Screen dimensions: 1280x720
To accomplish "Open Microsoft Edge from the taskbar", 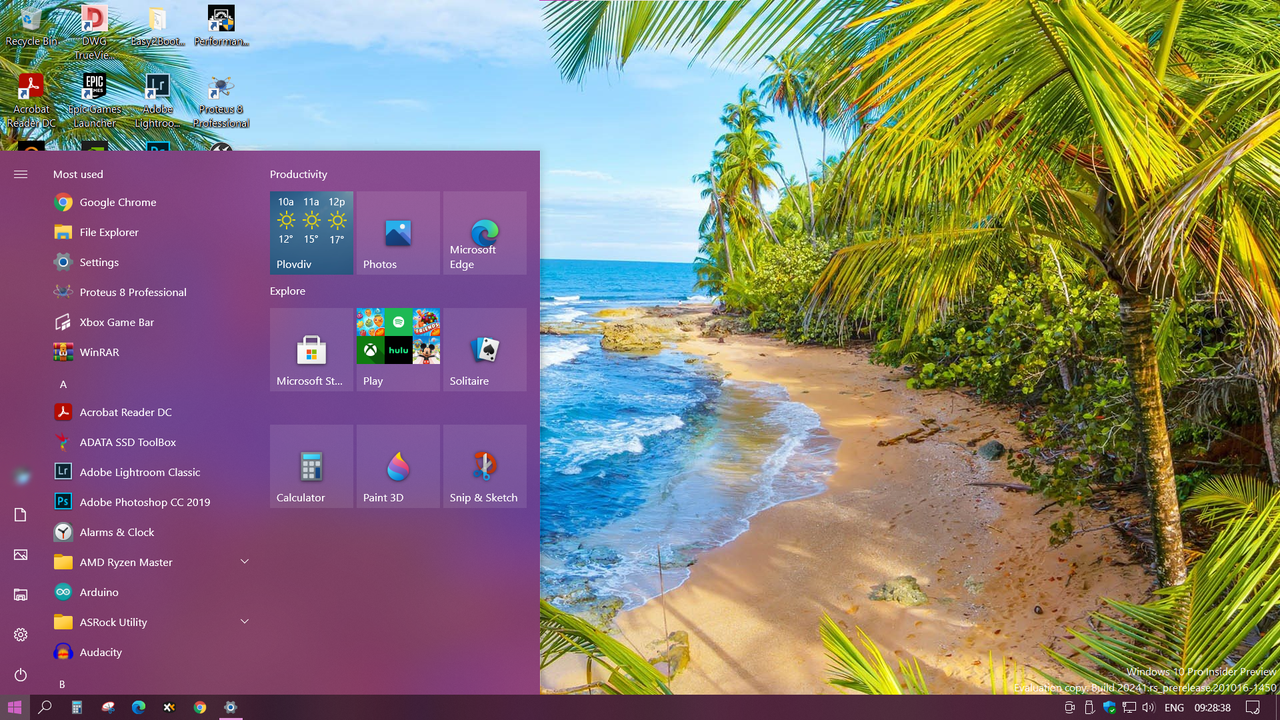I will 138,707.
